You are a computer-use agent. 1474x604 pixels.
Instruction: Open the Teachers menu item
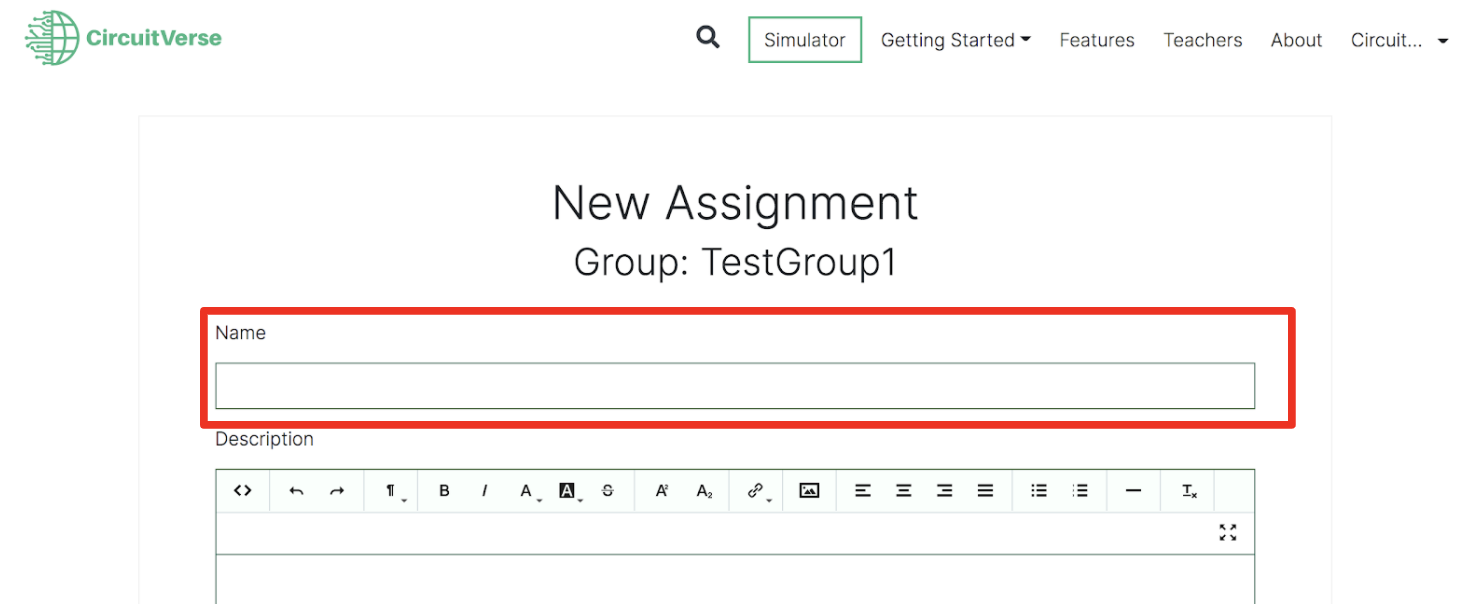pos(1203,40)
